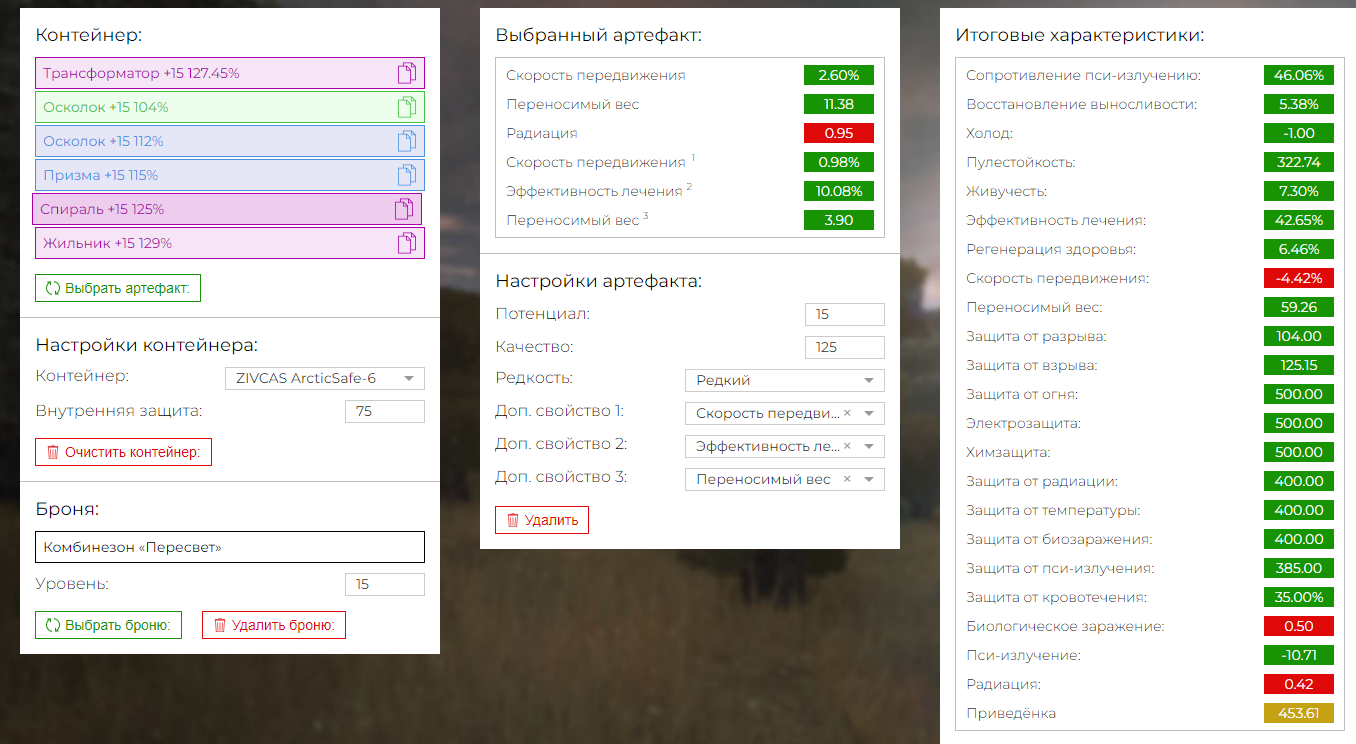Click the 500.00 Защита от огня value
Screen dimensions: 1356x744
(x=1299, y=394)
